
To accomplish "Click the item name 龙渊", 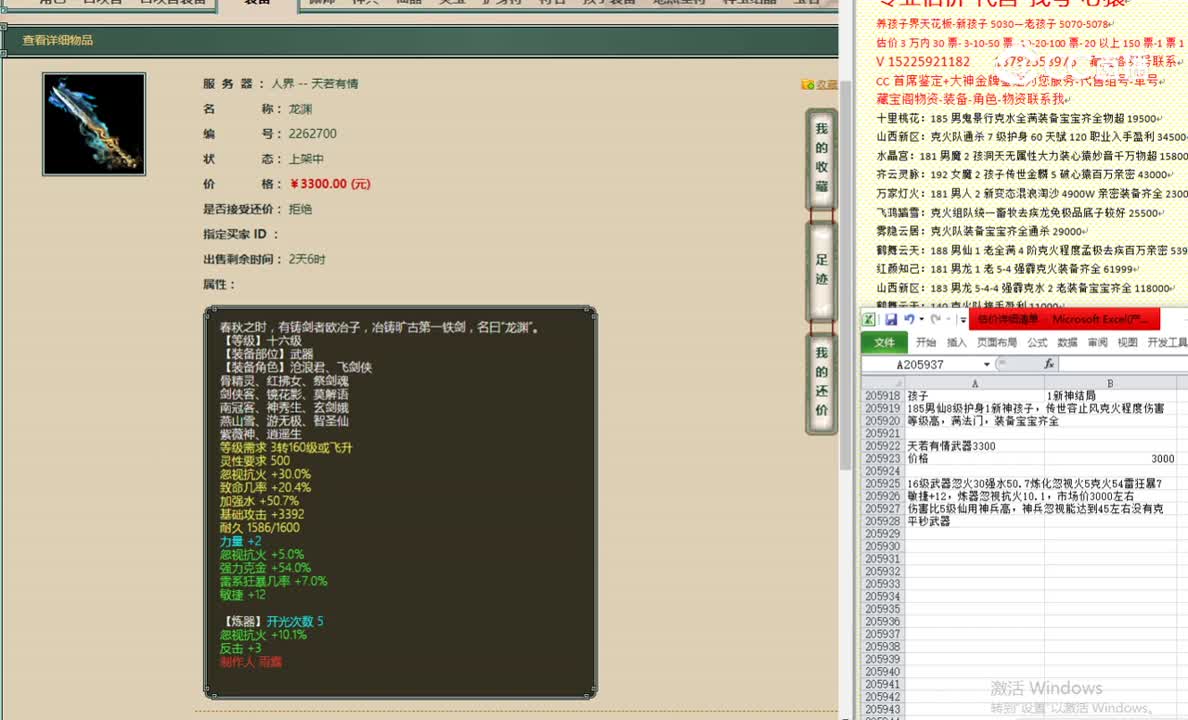I will (x=300, y=108).
